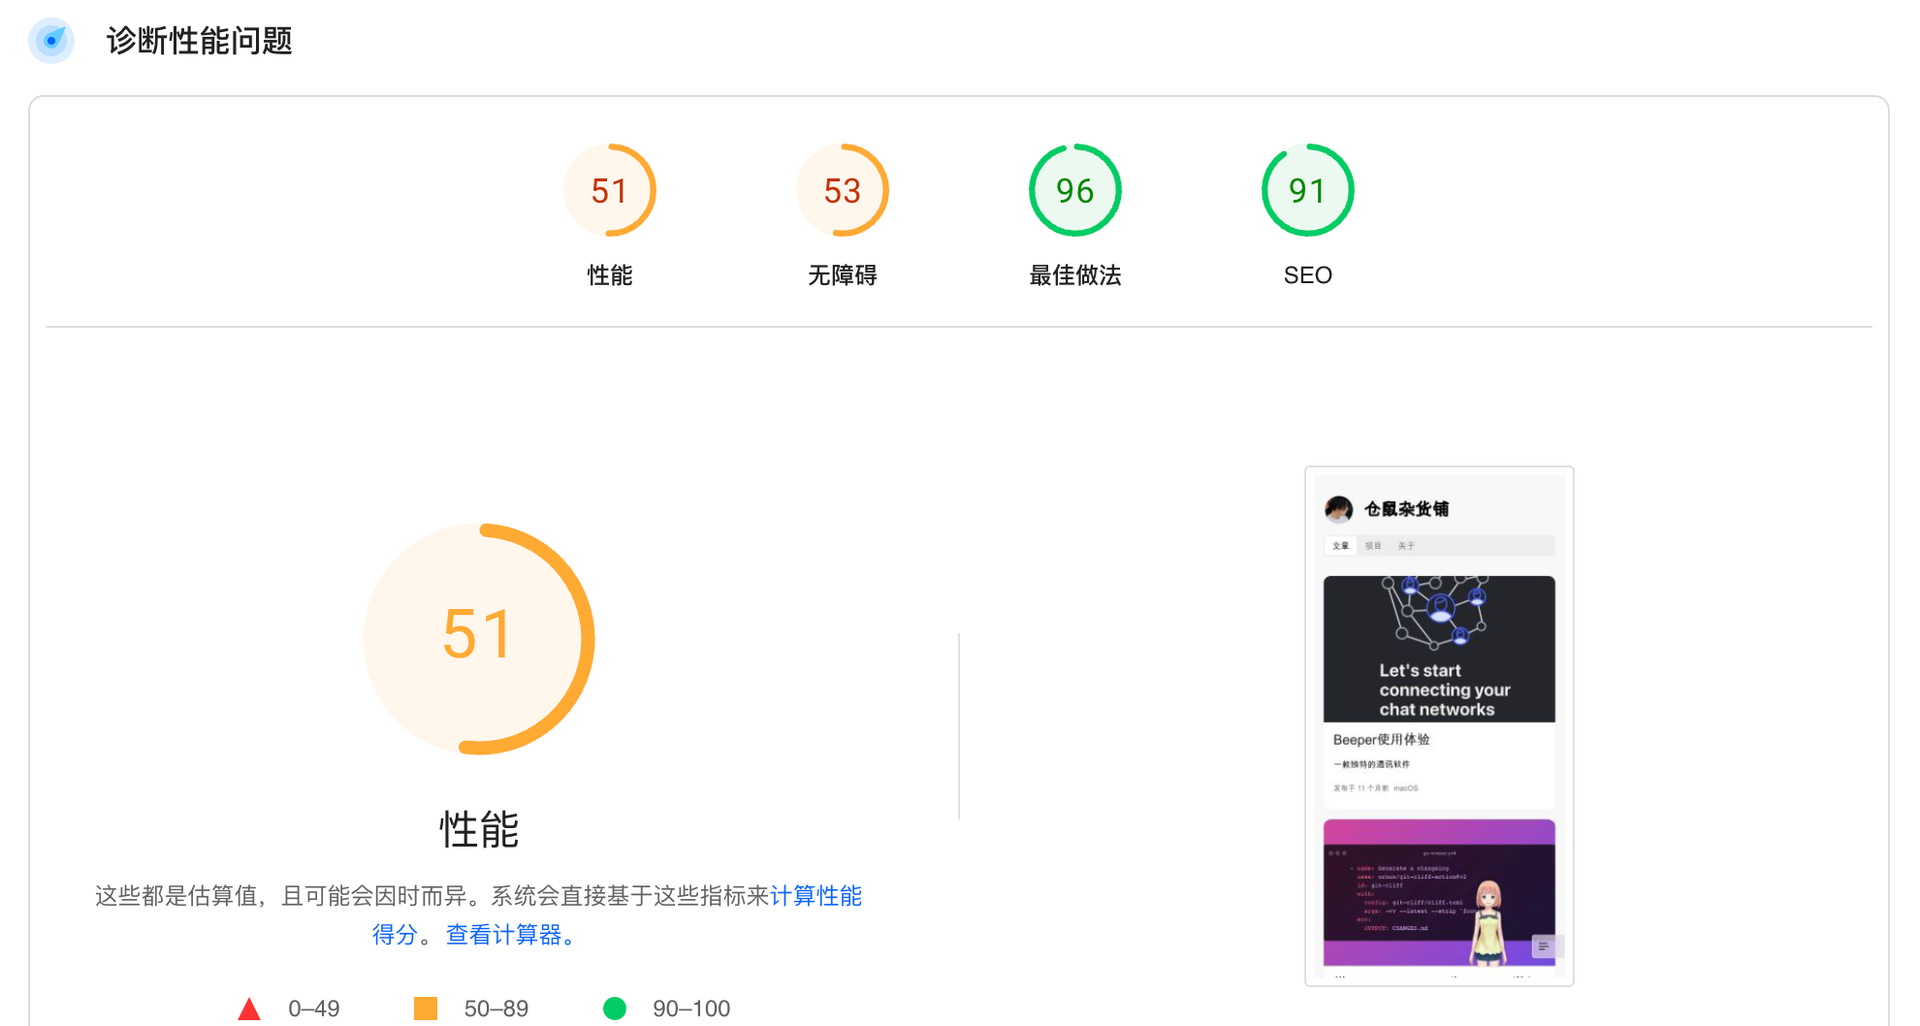
Task: Click the Beeper chat networks cover image
Action: click(1438, 648)
